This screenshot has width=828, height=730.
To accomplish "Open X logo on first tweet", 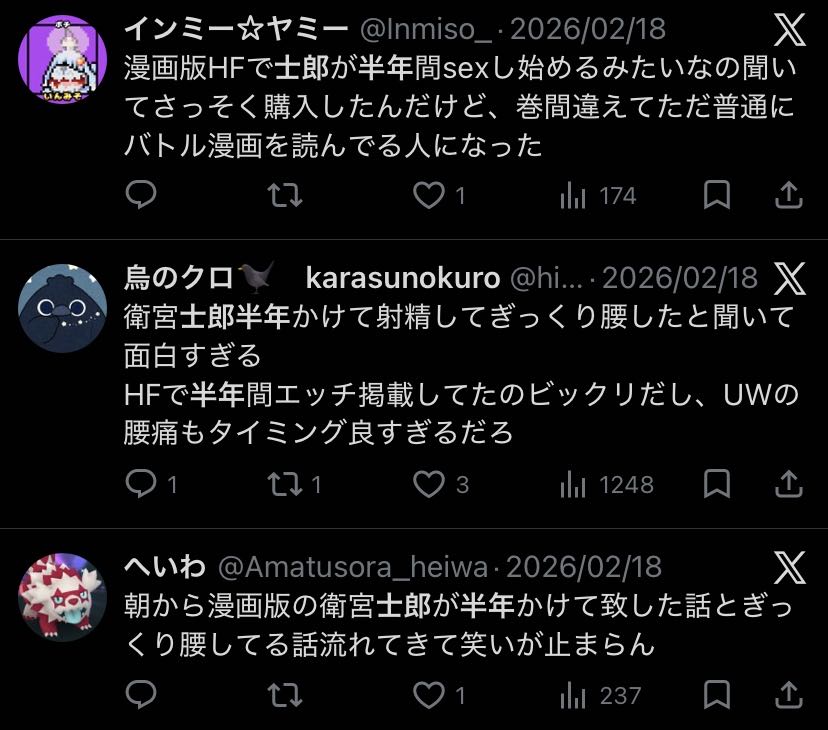I will (x=789, y=30).
